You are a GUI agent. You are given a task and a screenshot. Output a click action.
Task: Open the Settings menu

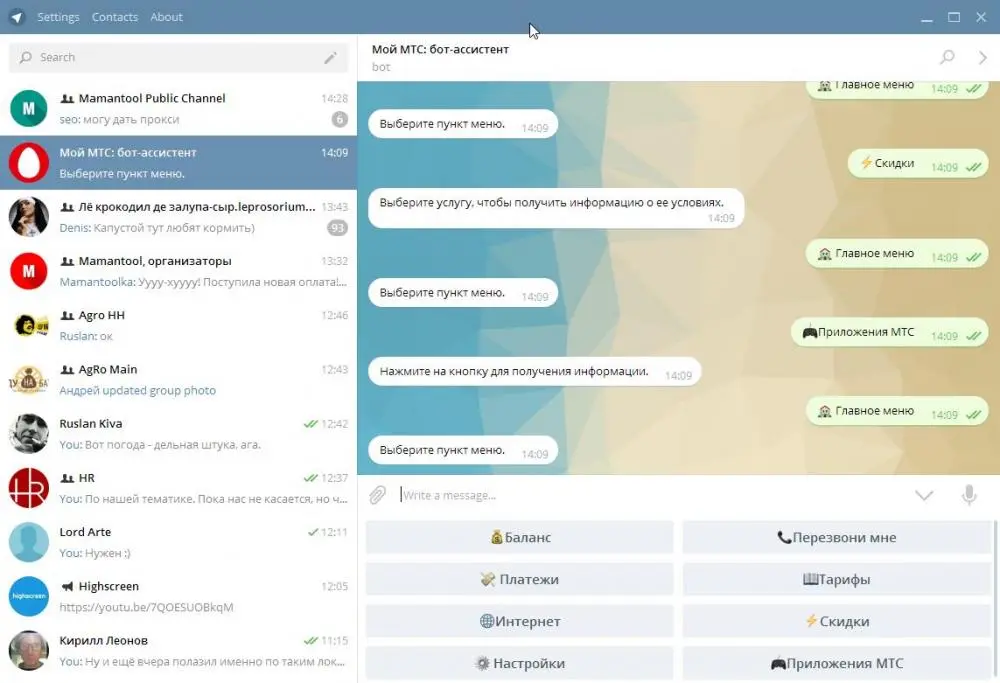click(58, 17)
